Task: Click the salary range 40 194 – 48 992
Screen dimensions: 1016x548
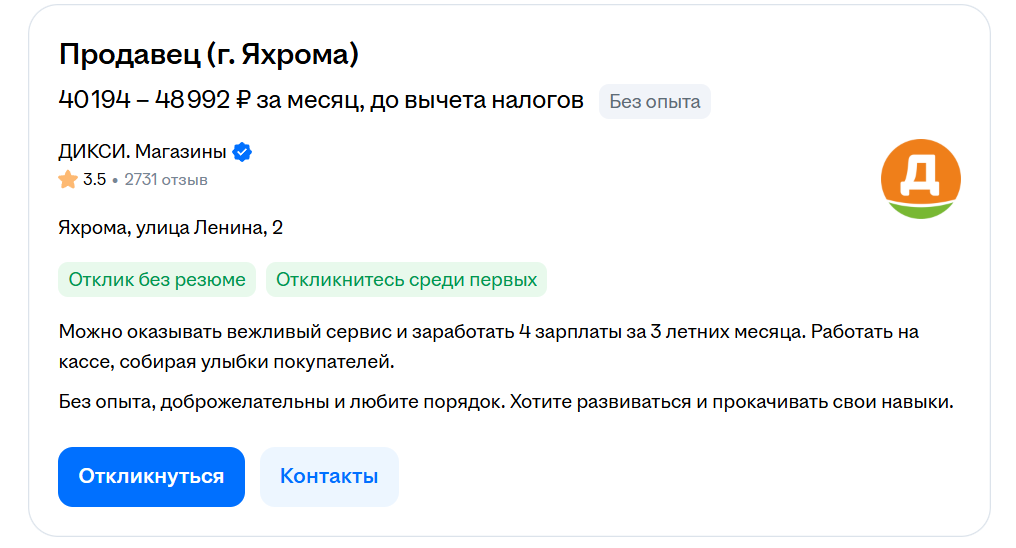Action: [x=144, y=100]
